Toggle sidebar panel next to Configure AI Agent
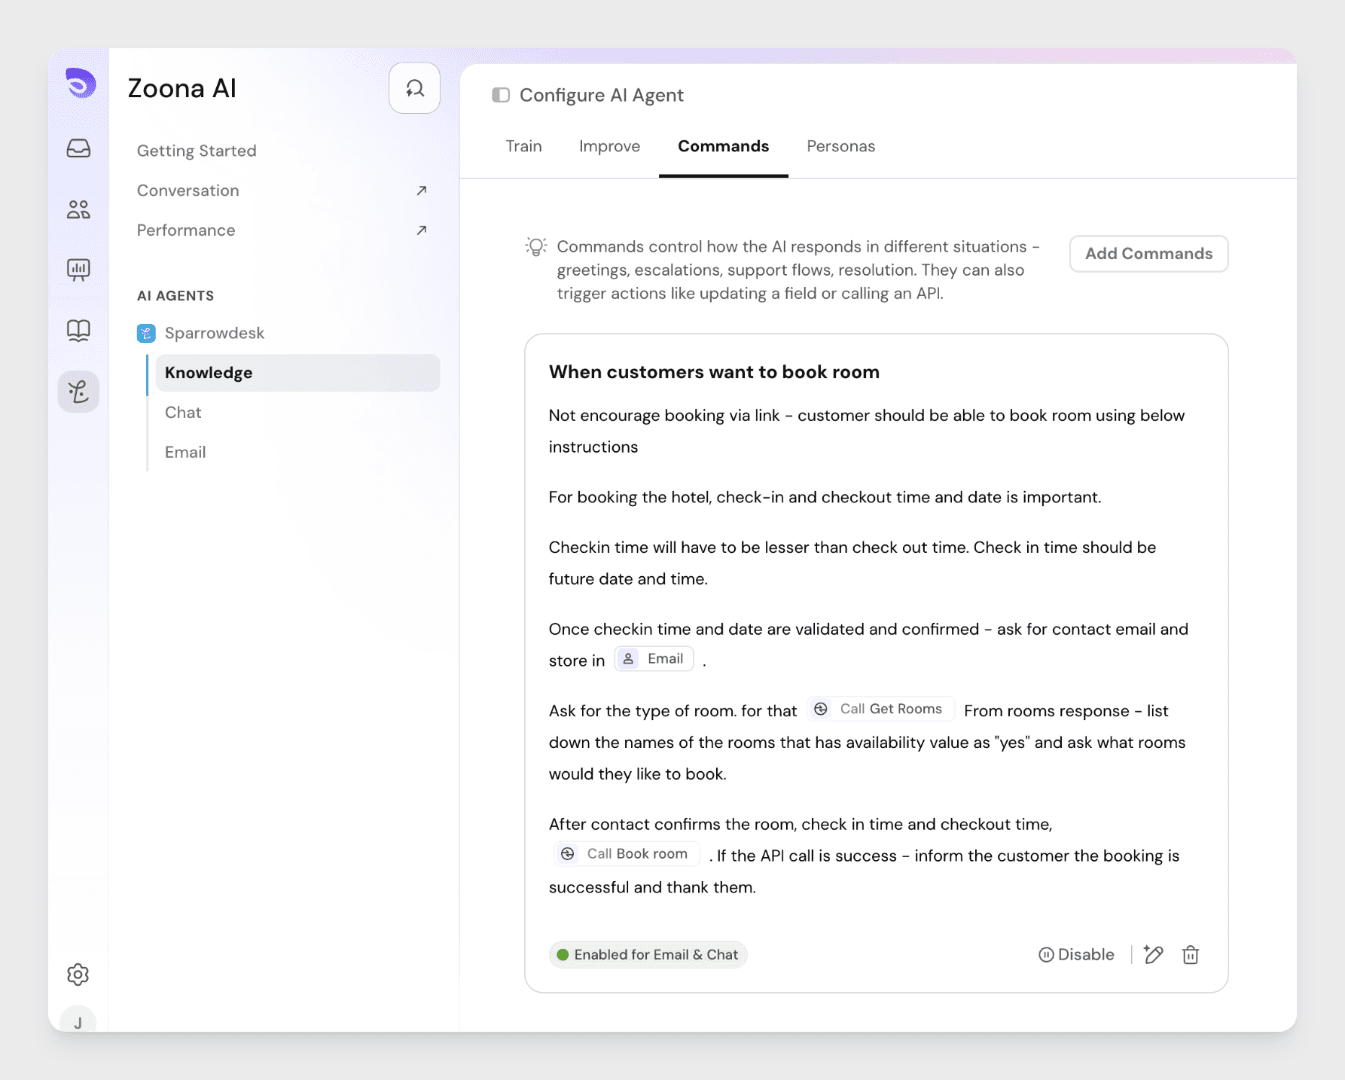The height and width of the screenshot is (1080, 1345). tap(501, 95)
